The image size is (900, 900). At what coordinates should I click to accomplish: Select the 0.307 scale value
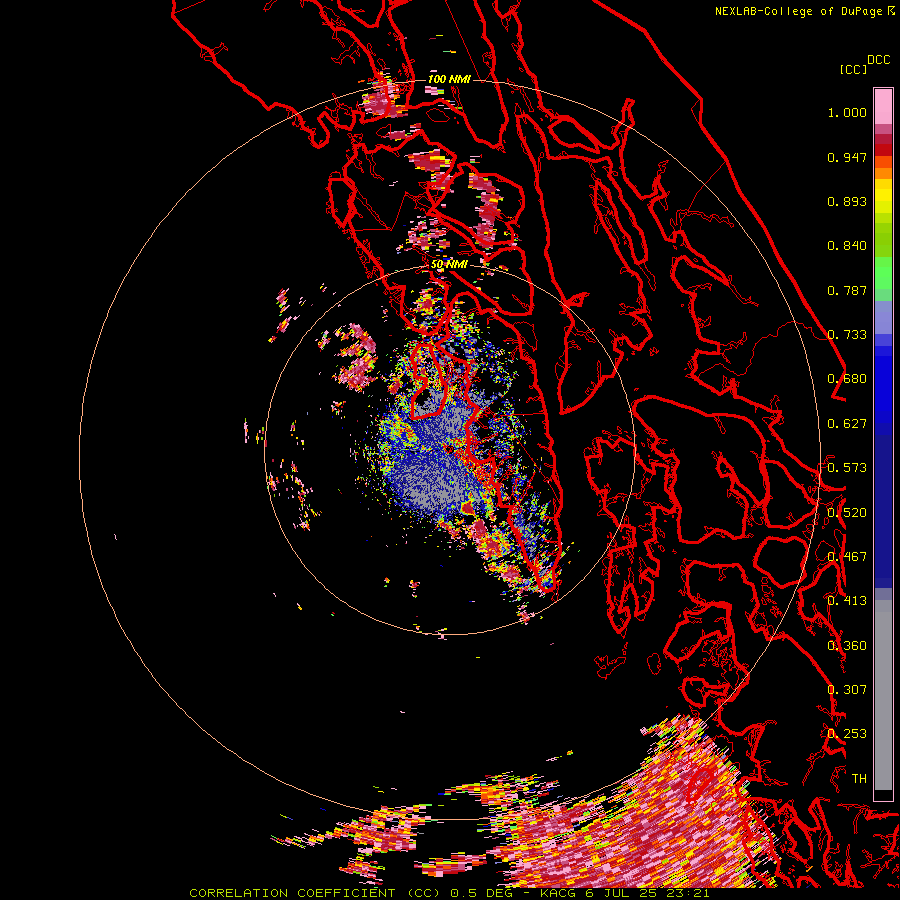click(x=847, y=690)
